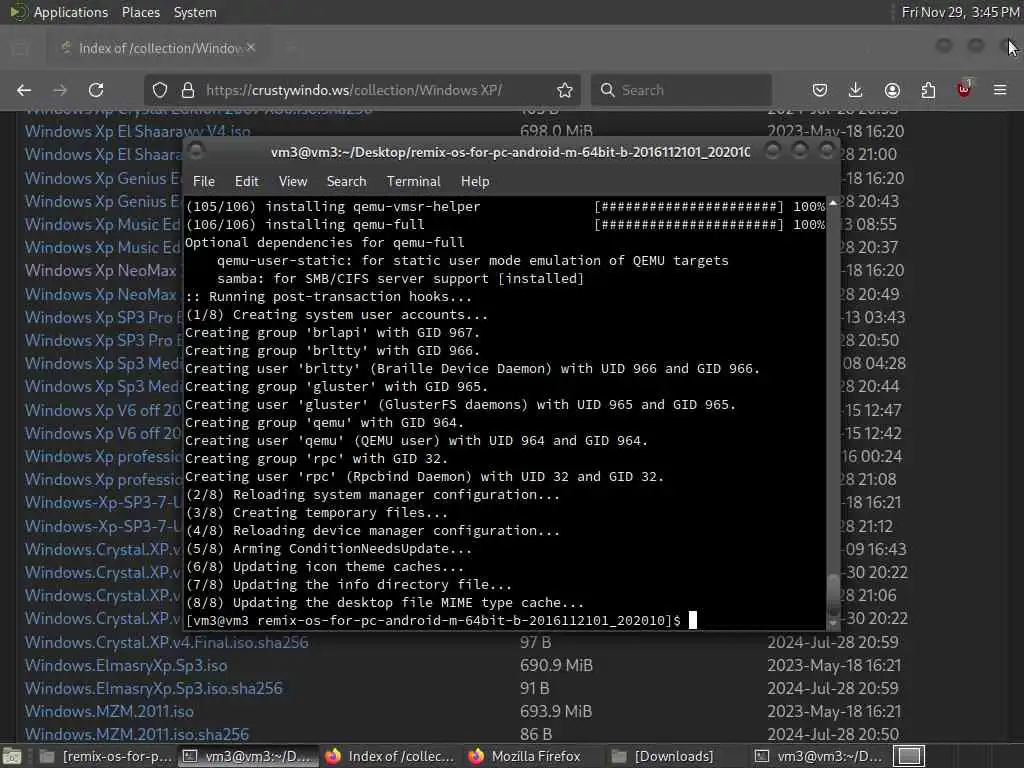Open Firefox hamburger application menu
The height and width of the screenshot is (768, 1024).
[1000, 90]
